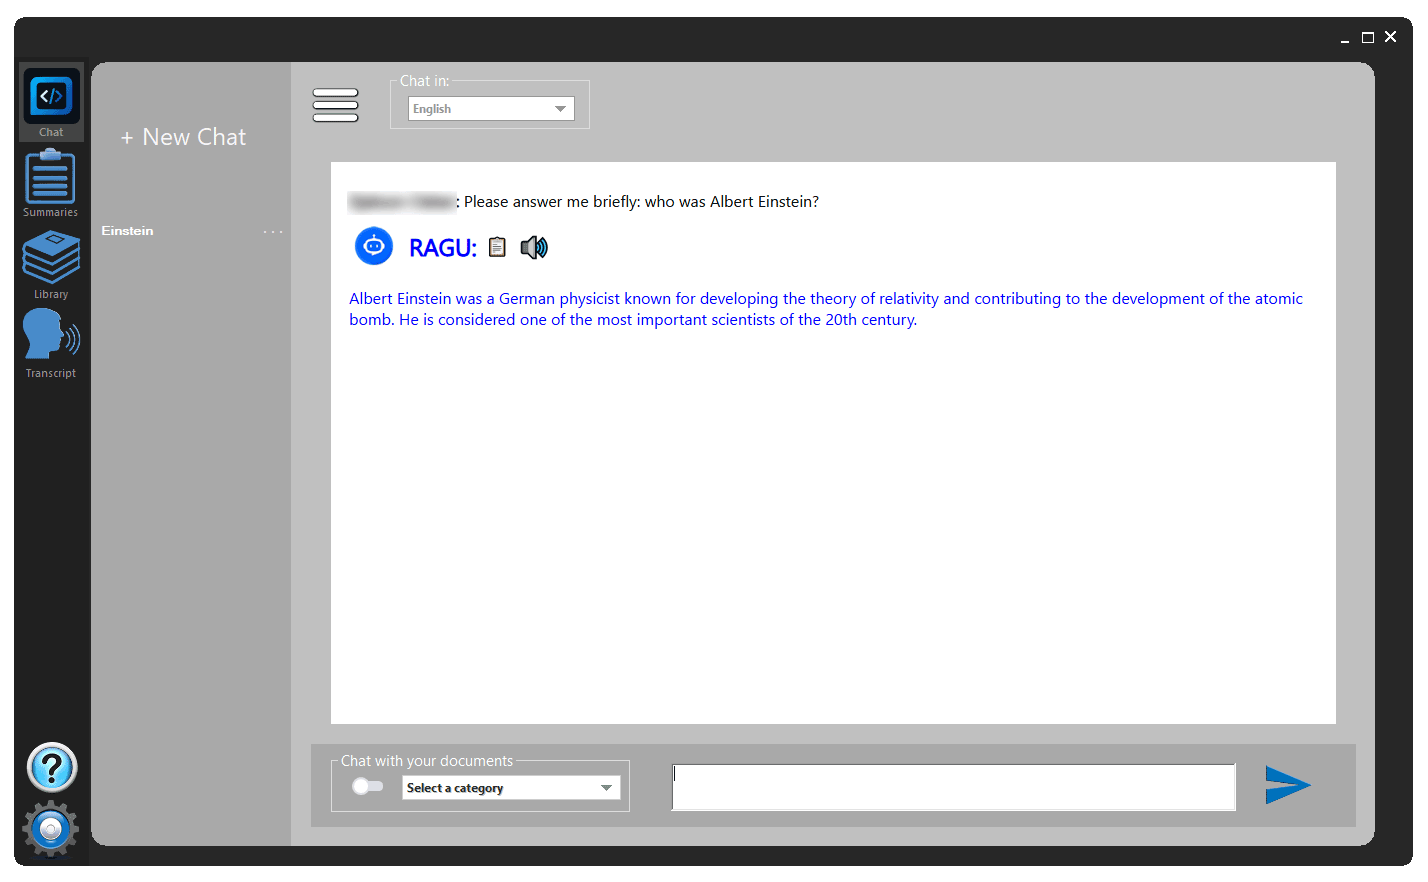Toggle the hamburger menu to collapse sidebar
The width and height of the screenshot is (1428, 882).
pyautogui.click(x=335, y=105)
